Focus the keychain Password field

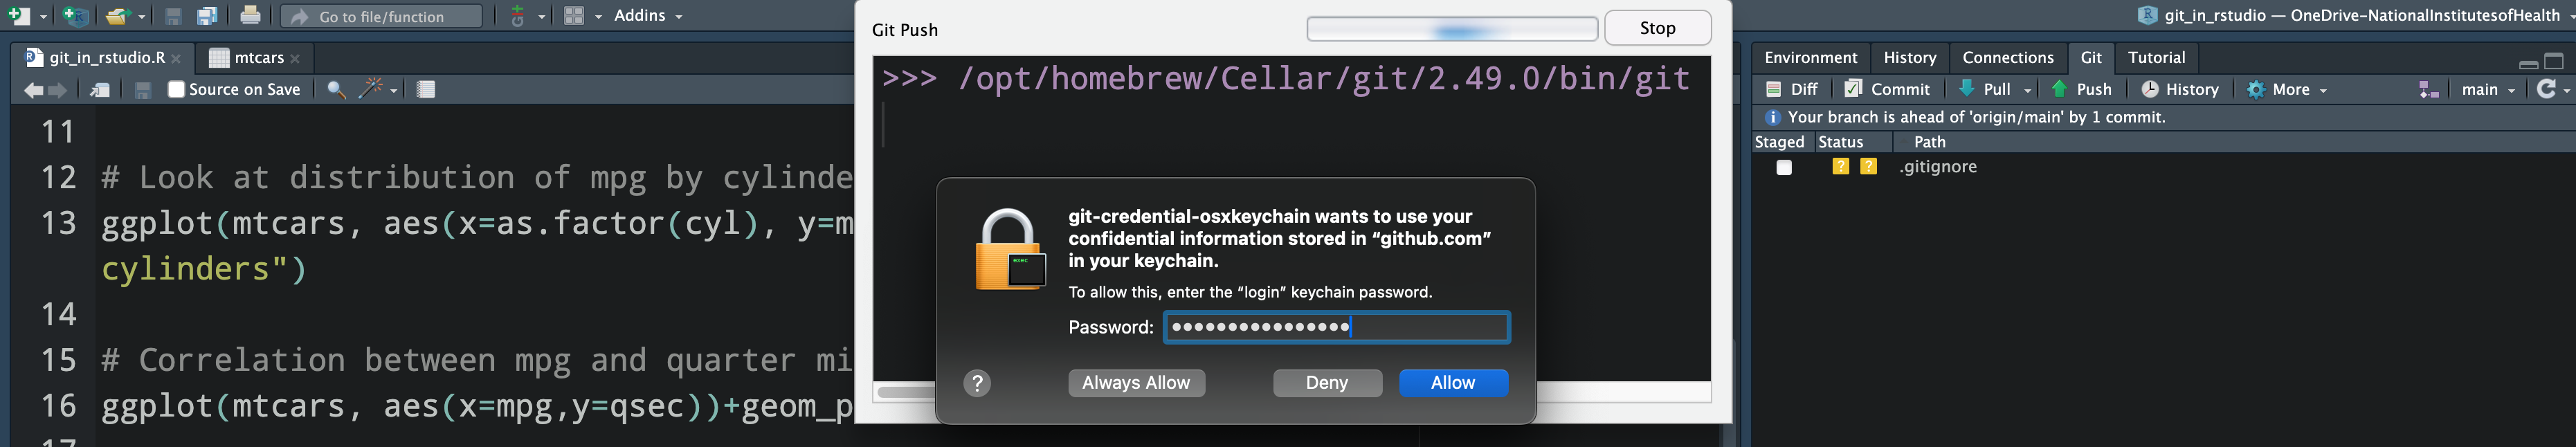coord(1336,327)
